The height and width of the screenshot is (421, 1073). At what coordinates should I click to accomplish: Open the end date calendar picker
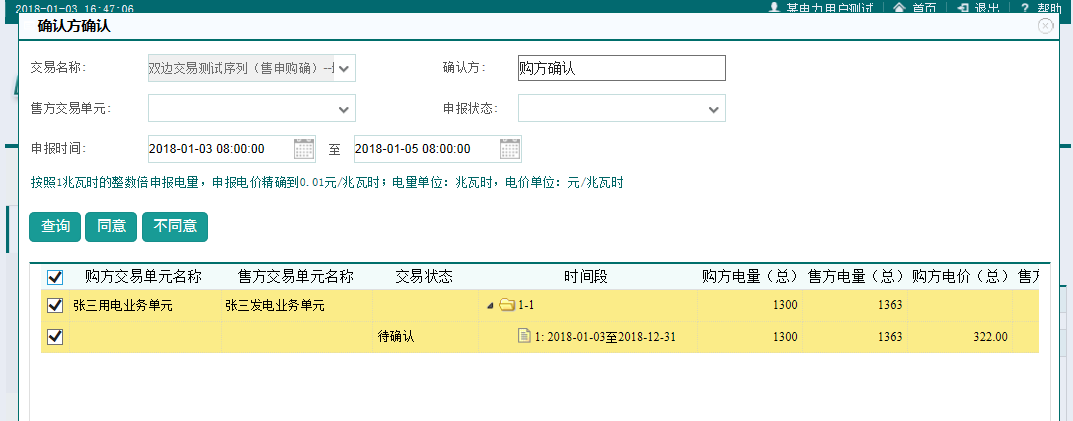click(x=510, y=149)
